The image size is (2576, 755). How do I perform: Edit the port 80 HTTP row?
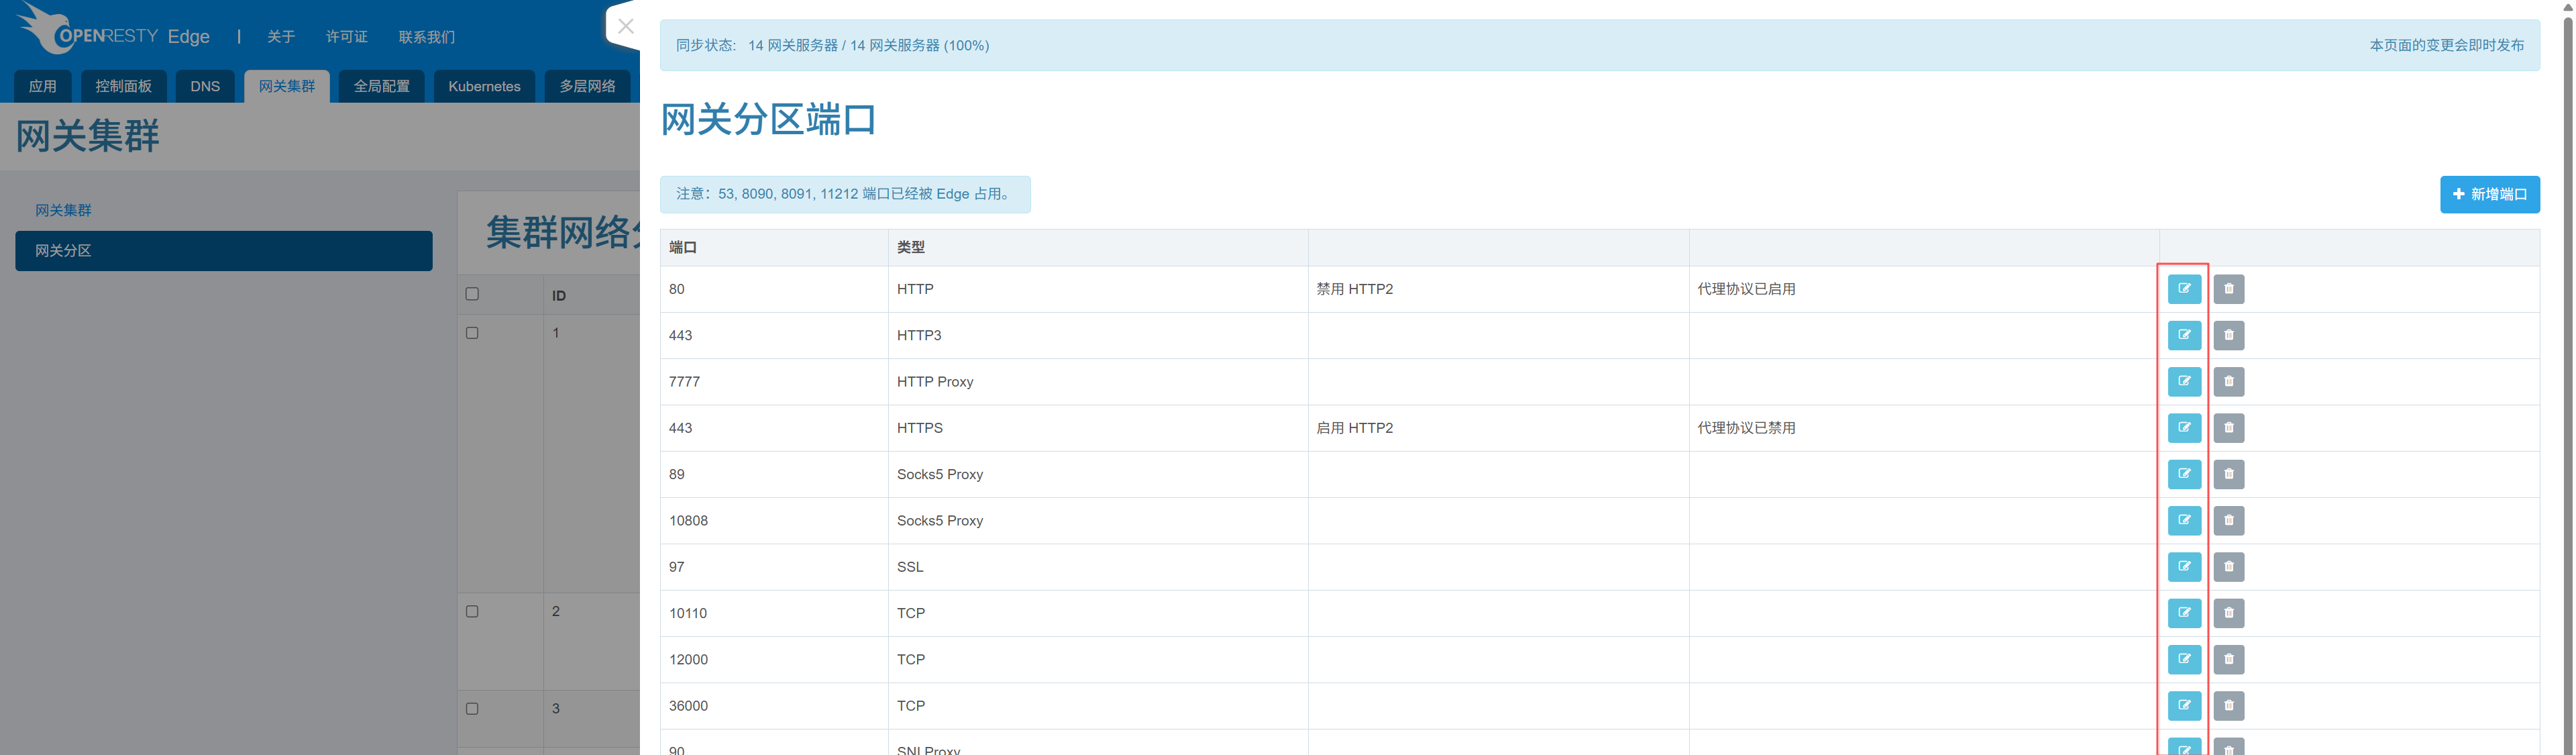tap(2184, 289)
